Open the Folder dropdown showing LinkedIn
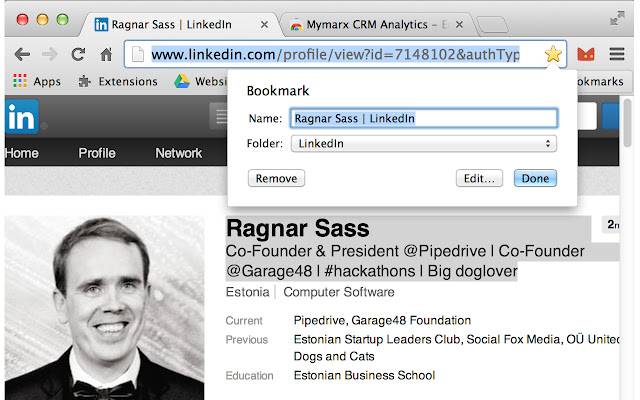The image size is (640, 400). (x=424, y=144)
